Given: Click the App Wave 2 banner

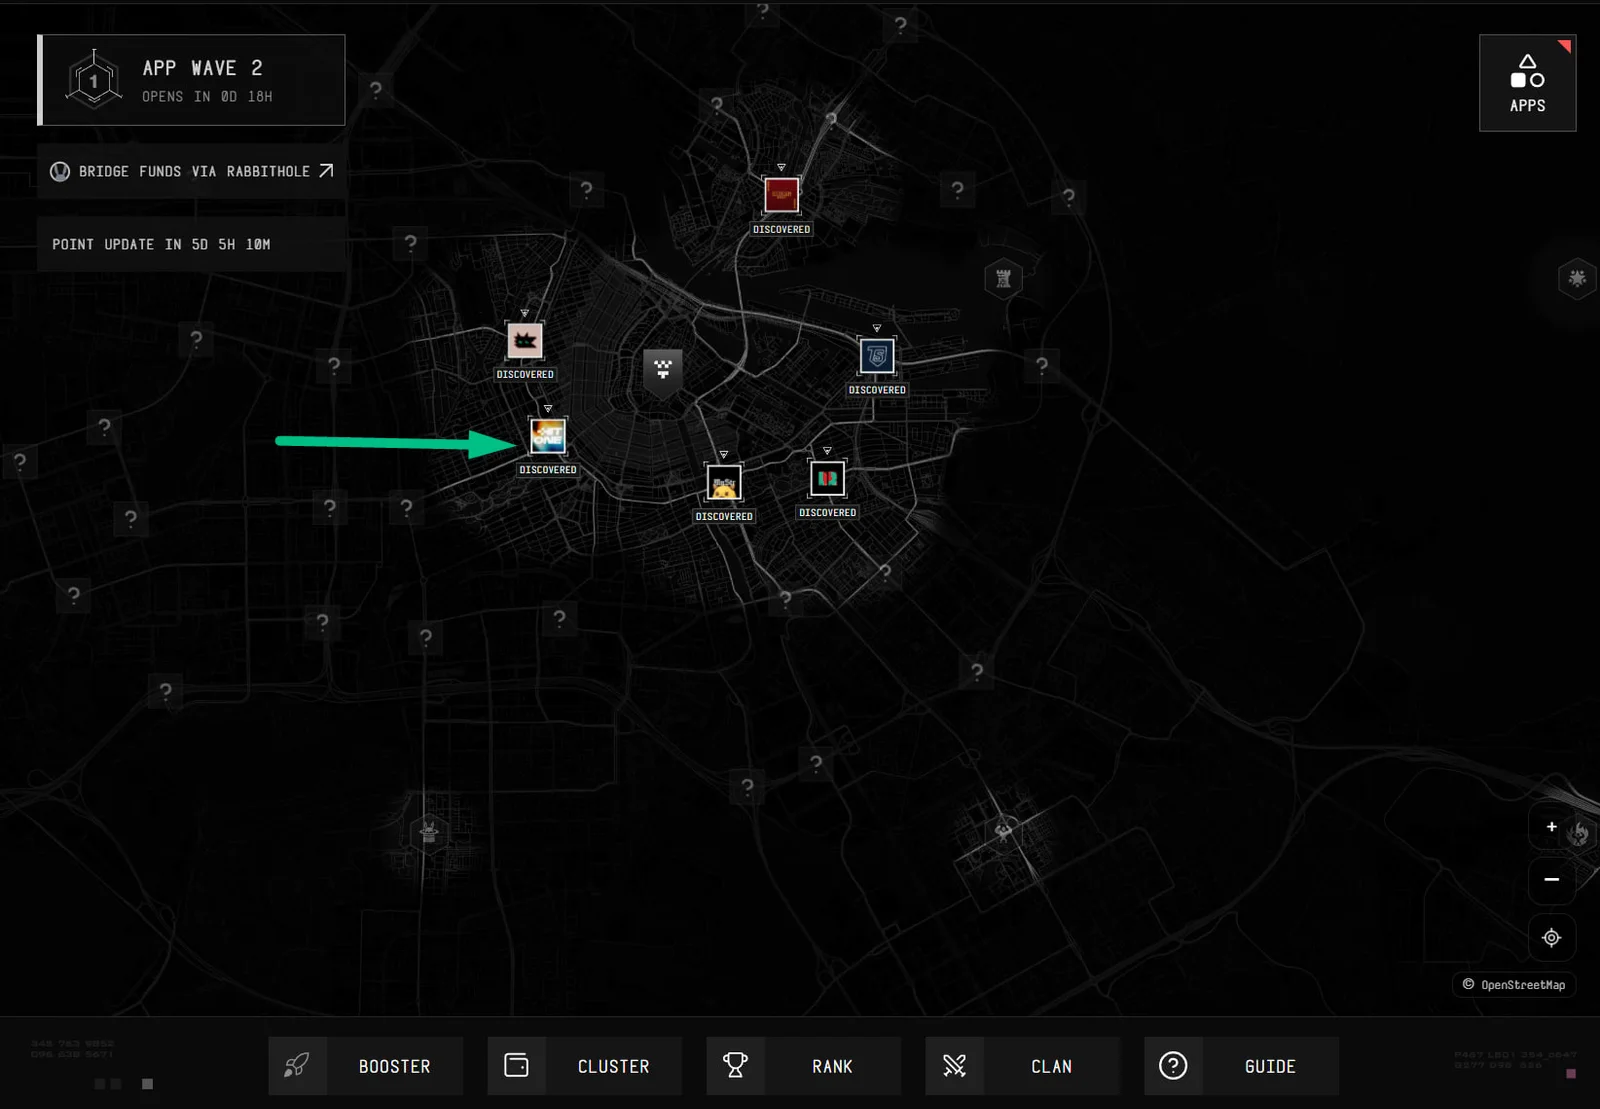Looking at the screenshot, I should pos(192,80).
